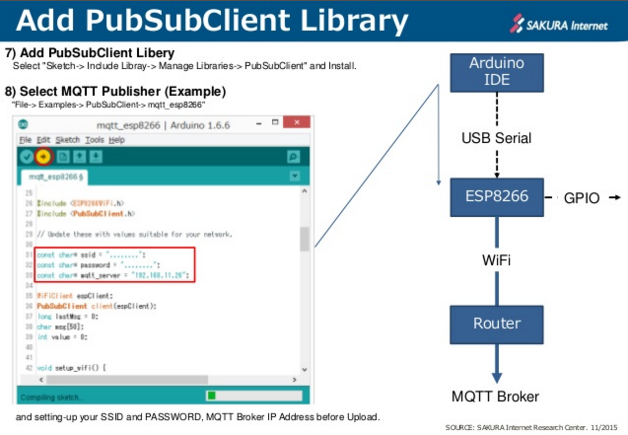
Task: Click the window title 'mqtt_esp8266 | Arduino 1.6.6'
Action: click(x=163, y=125)
